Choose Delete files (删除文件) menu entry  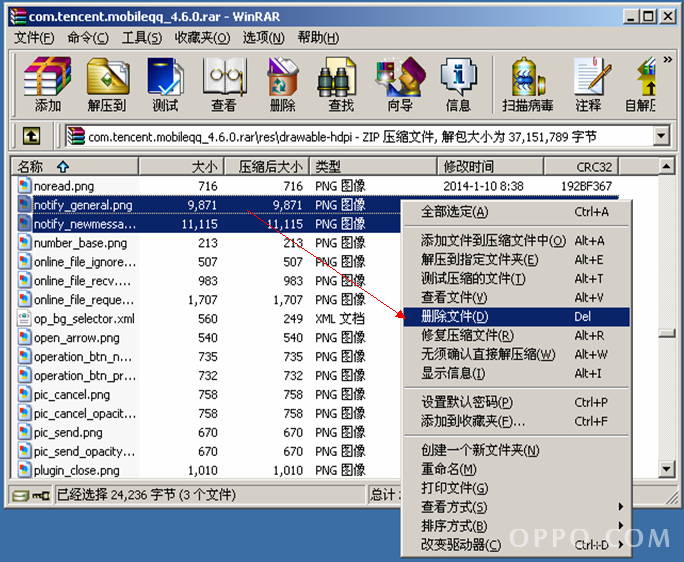point(516,316)
